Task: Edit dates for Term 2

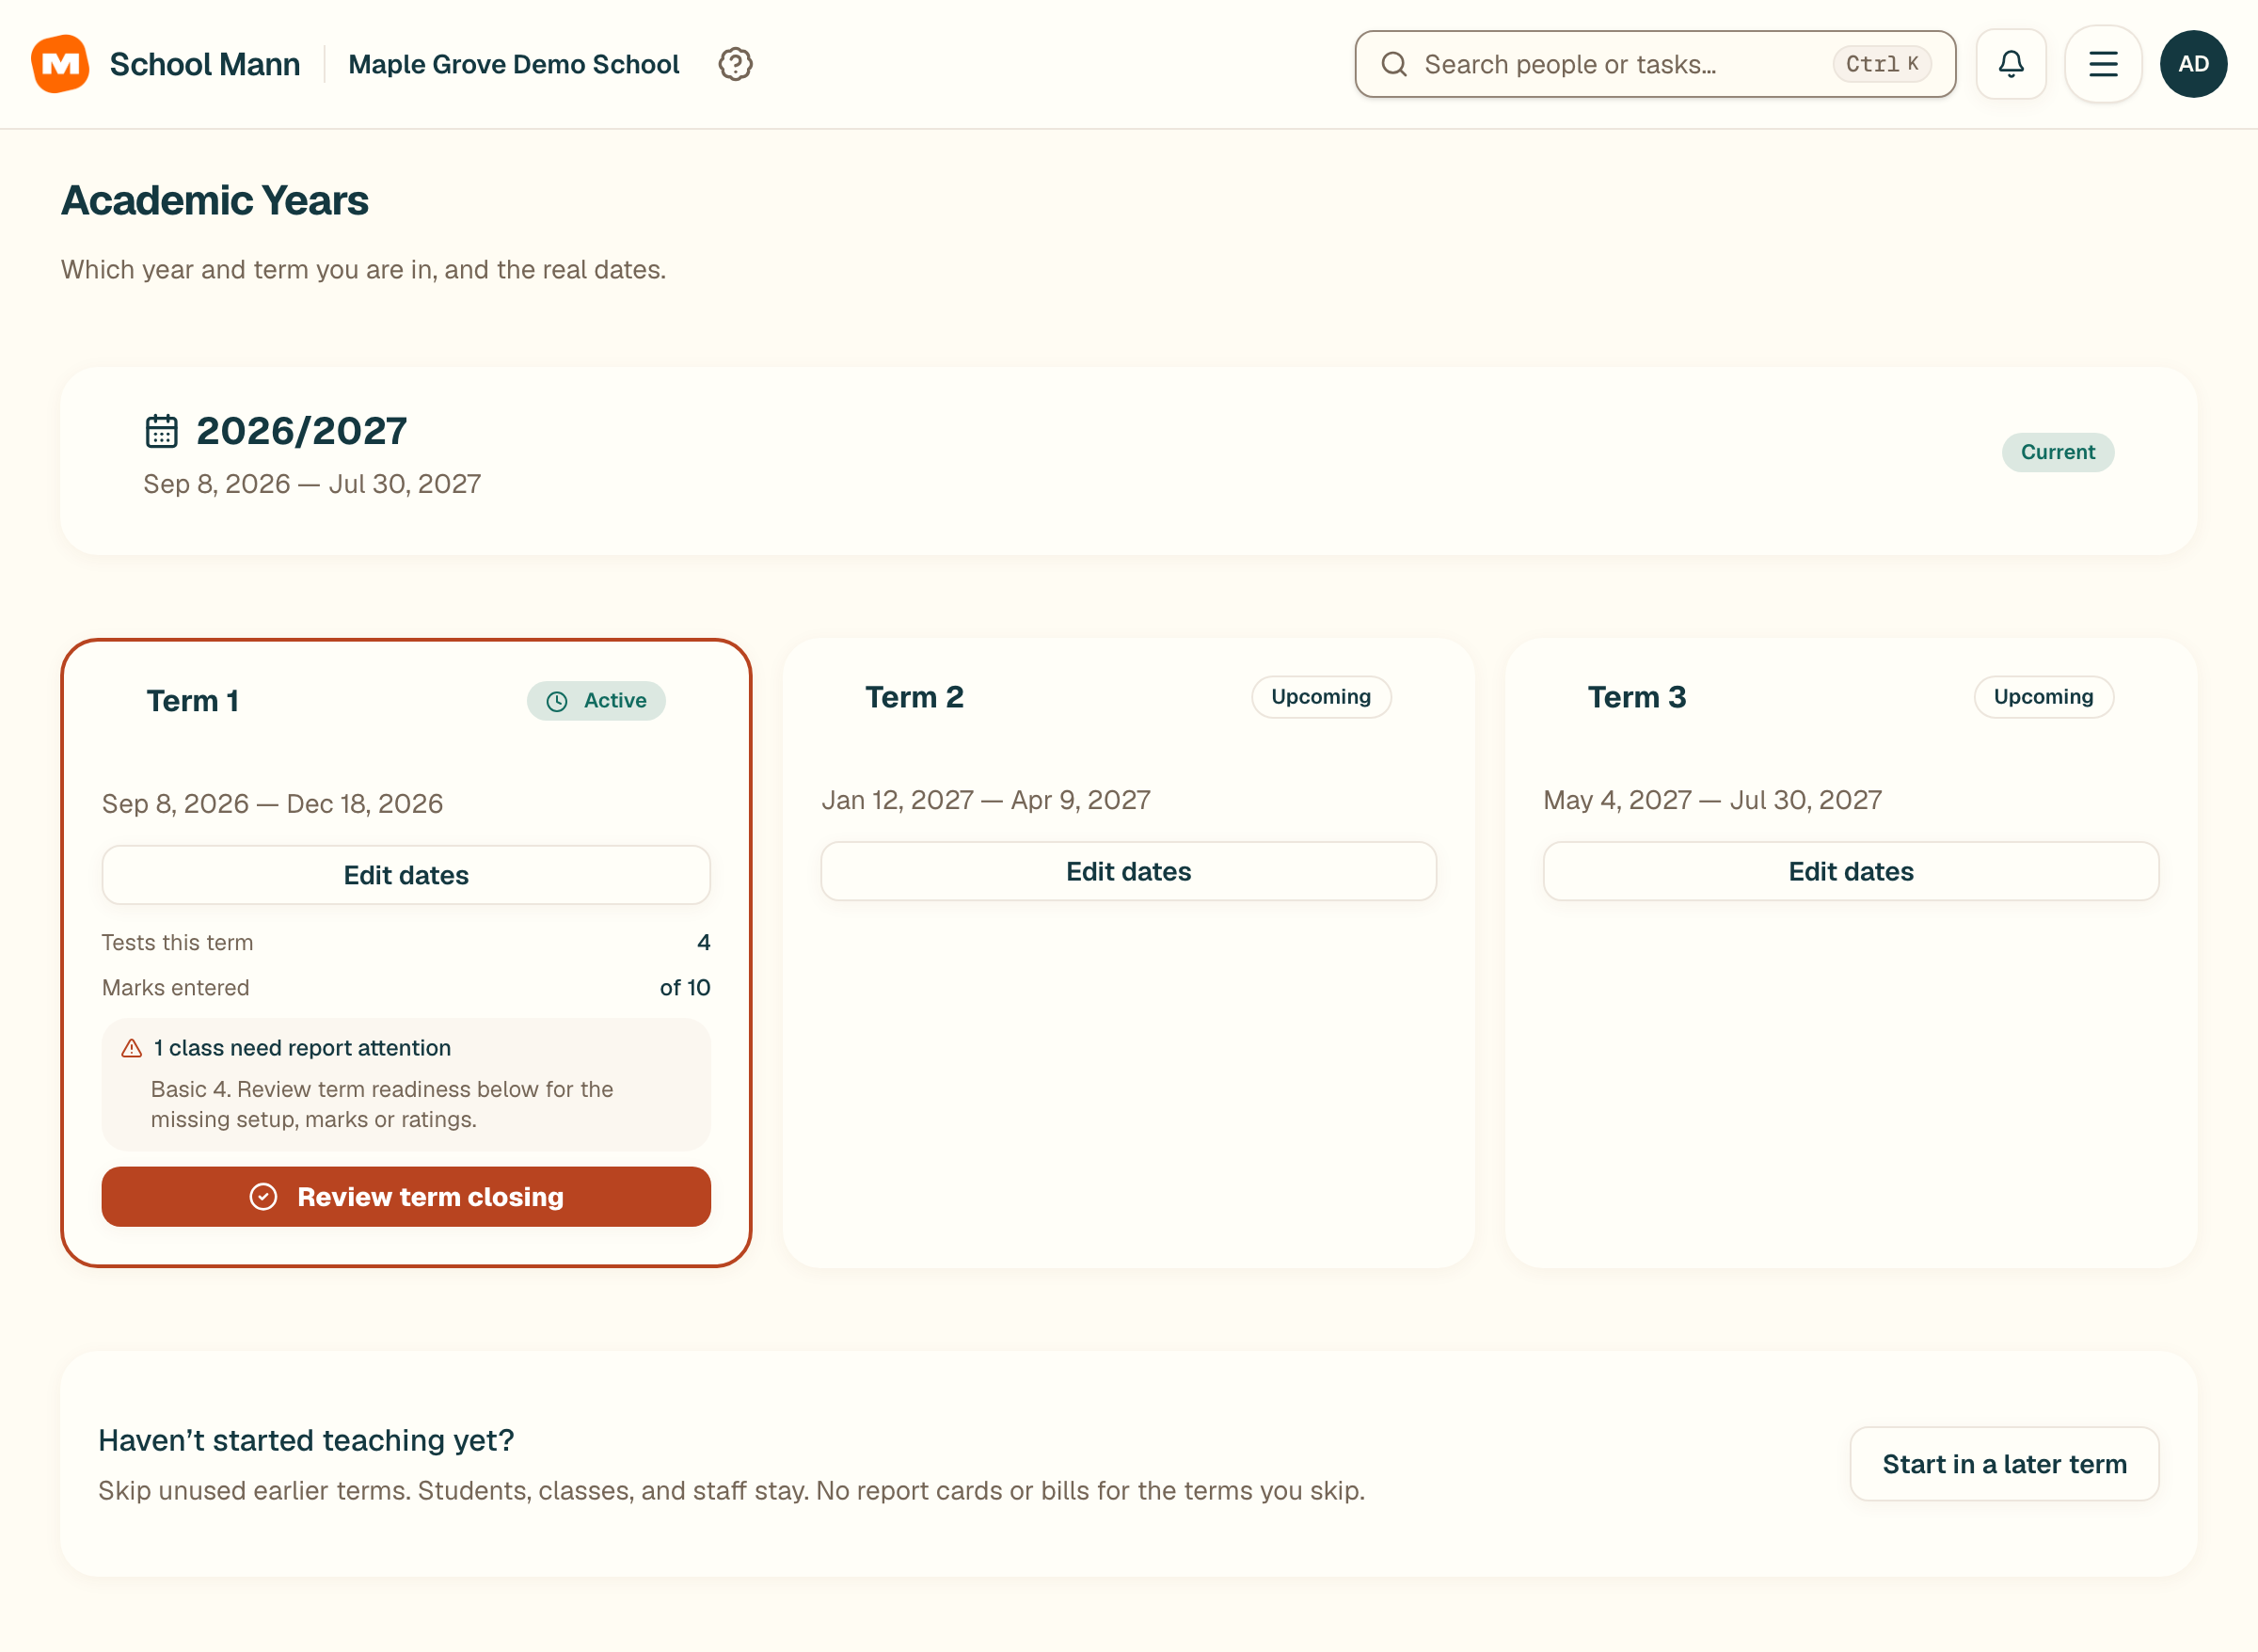Action: (1128, 871)
